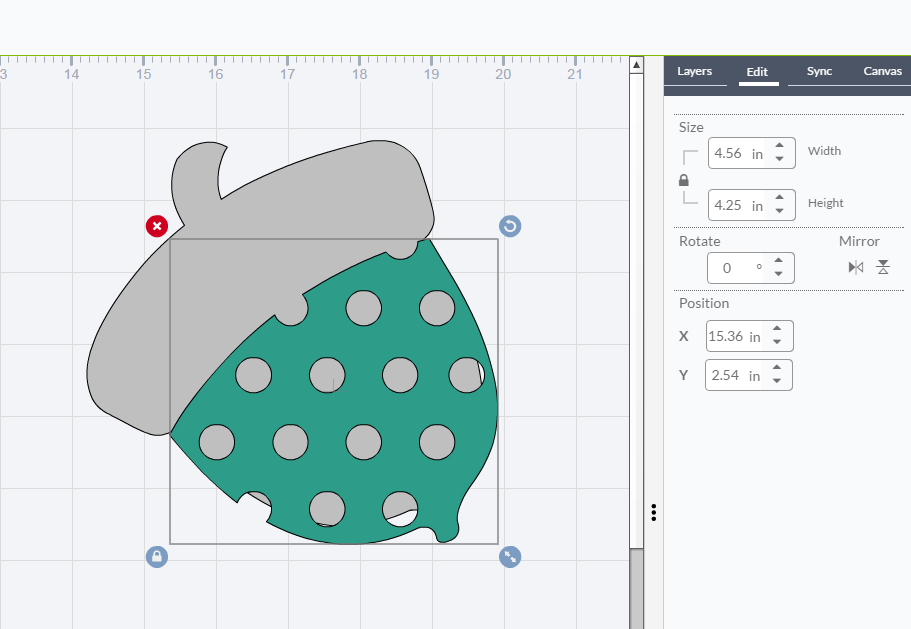Increase Width with the up stepper arrow
The width and height of the screenshot is (911, 629).
(x=780, y=147)
